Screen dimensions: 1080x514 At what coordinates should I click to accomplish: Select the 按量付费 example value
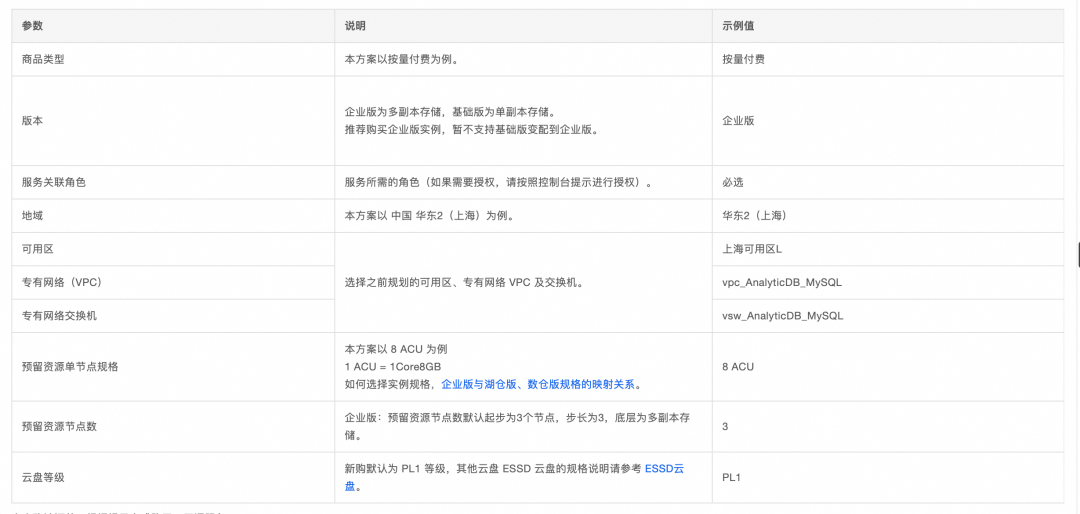pyautogui.click(x=888, y=59)
